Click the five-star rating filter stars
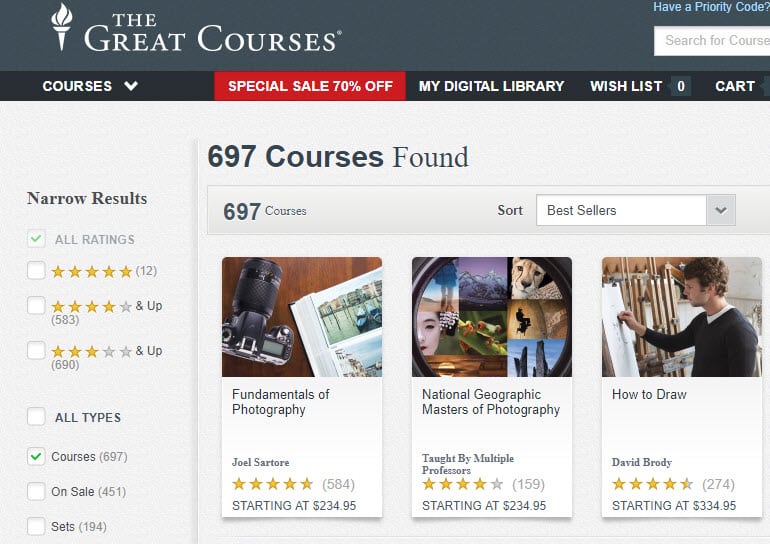The image size is (770, 544). click(92, 272)
